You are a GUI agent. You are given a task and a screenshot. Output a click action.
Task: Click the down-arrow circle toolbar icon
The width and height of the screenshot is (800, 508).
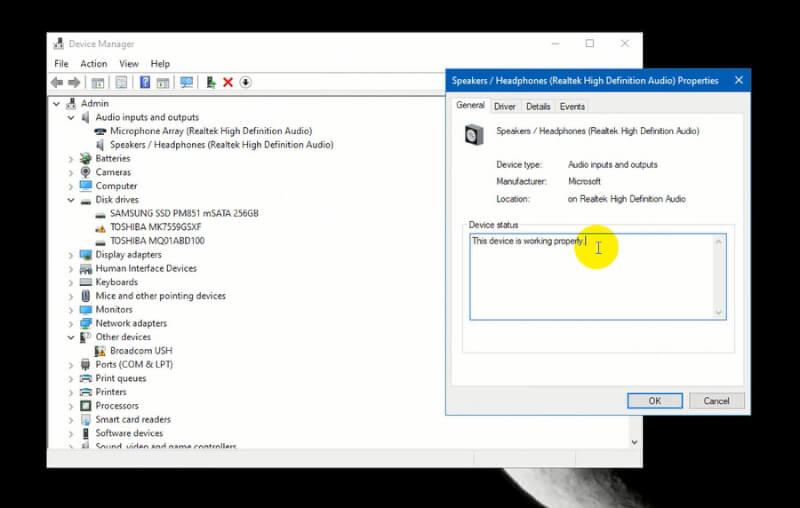tap(246, 83)
